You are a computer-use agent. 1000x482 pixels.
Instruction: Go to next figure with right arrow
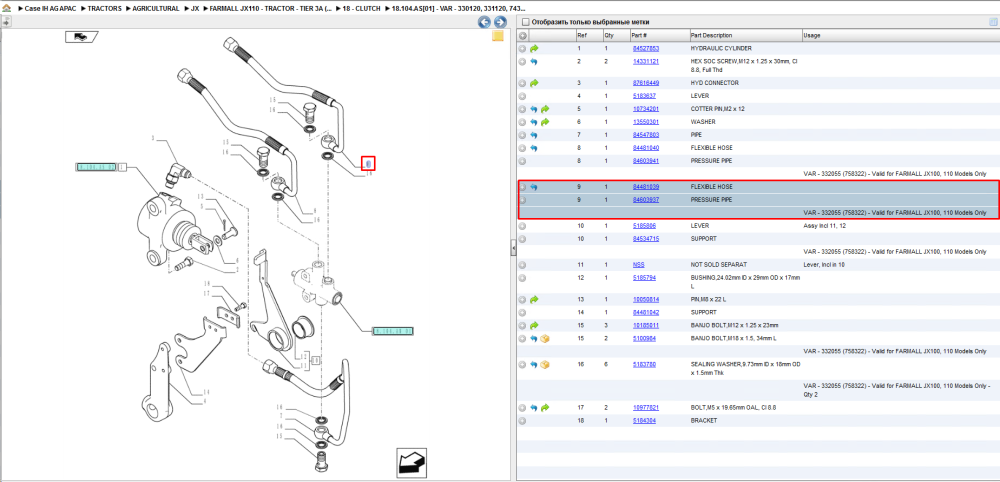tap(500, 22)
